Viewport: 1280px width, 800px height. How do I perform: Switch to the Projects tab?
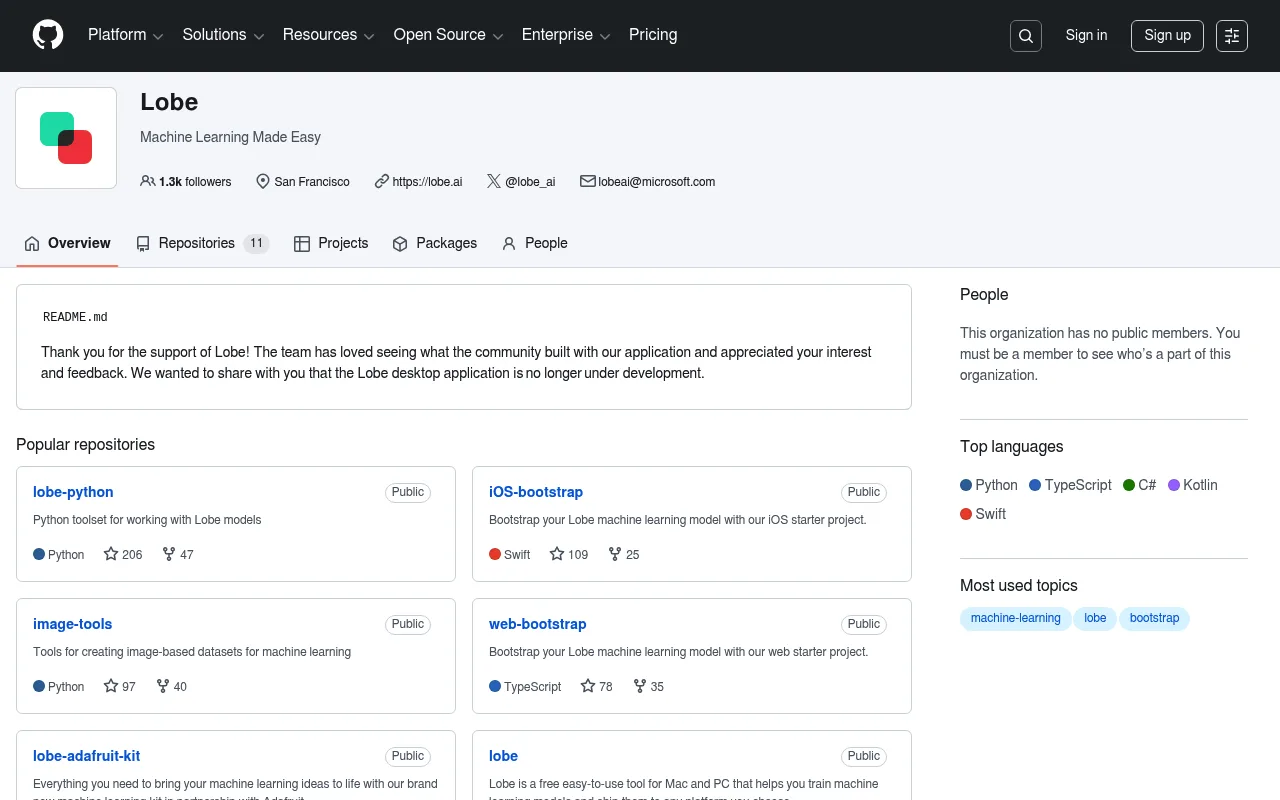point(331,243)
